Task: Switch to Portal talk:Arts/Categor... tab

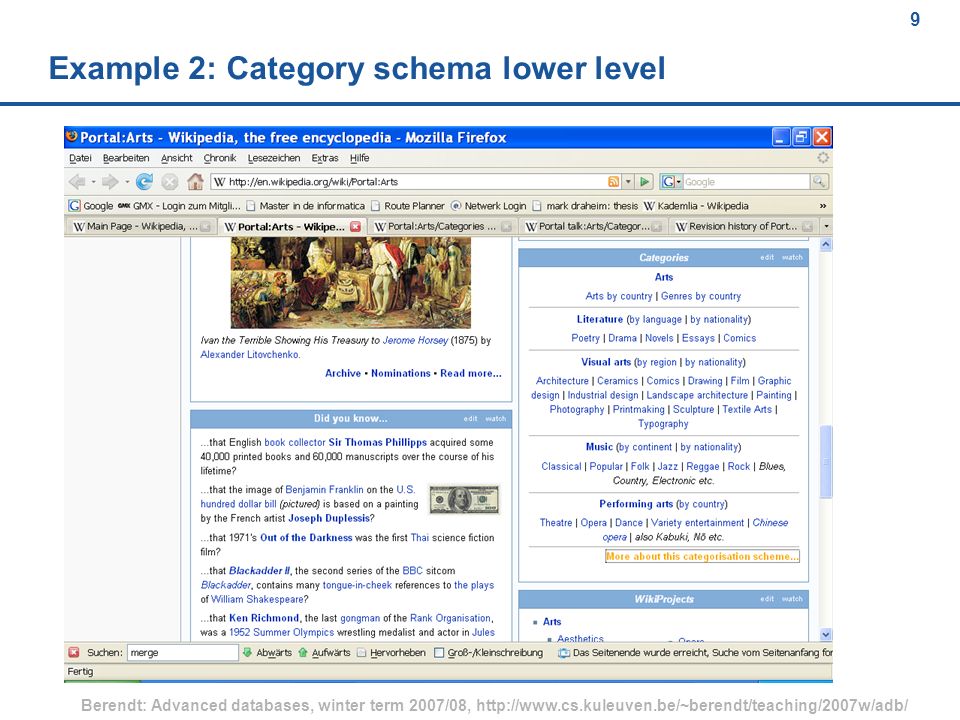Action: [x=593, y=227]
